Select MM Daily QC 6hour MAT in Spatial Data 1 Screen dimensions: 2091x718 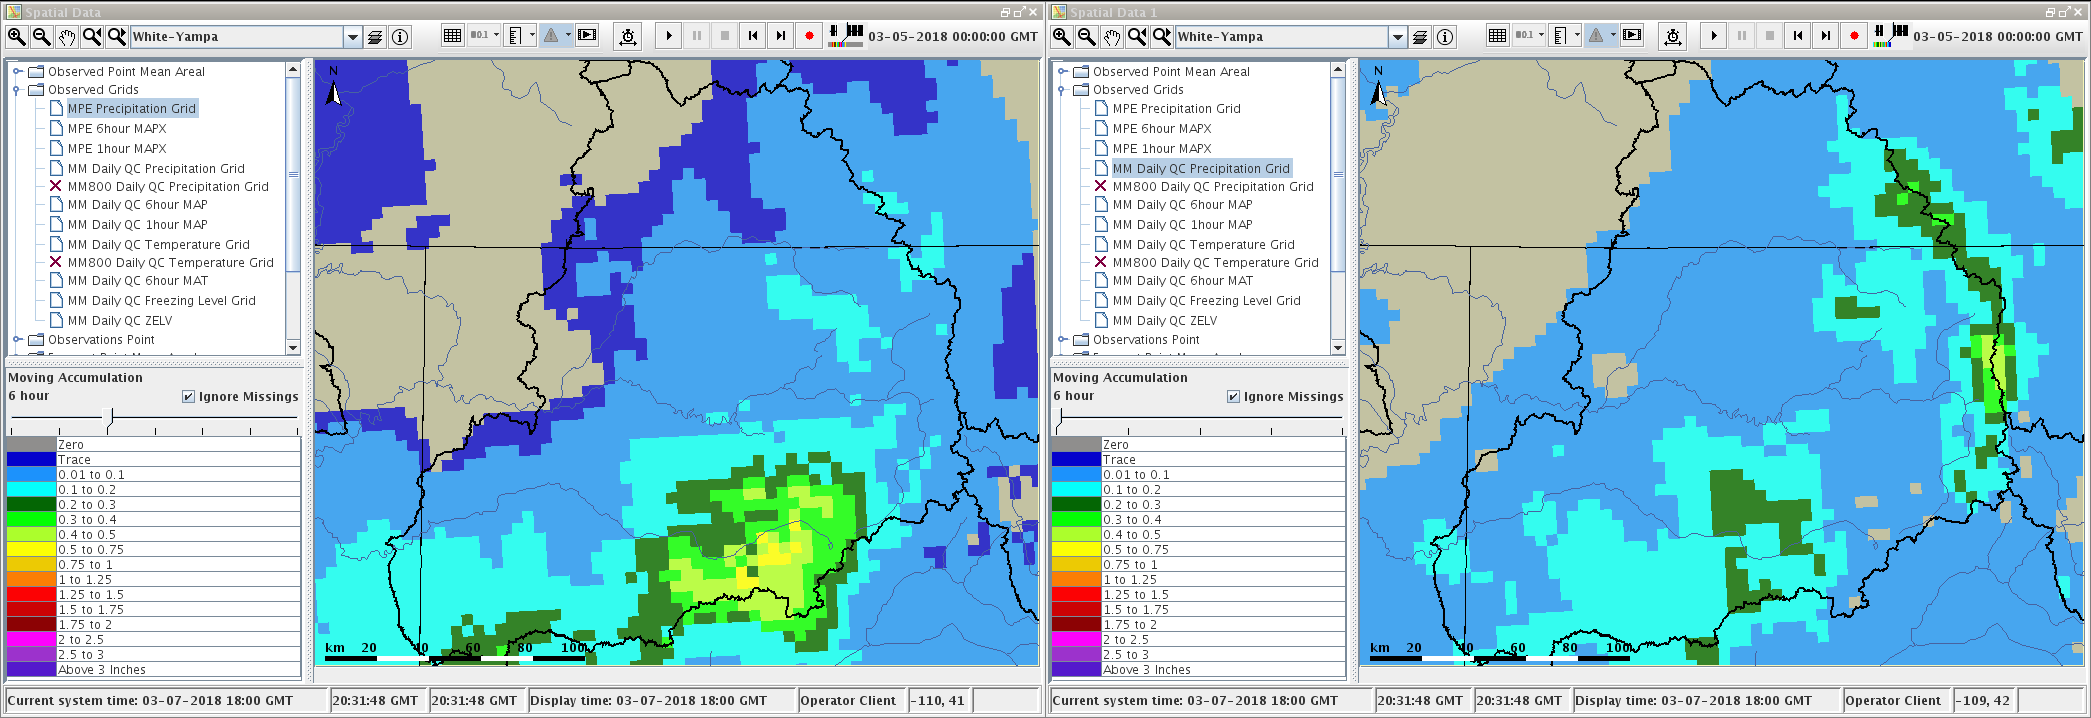coord(1182,281)
